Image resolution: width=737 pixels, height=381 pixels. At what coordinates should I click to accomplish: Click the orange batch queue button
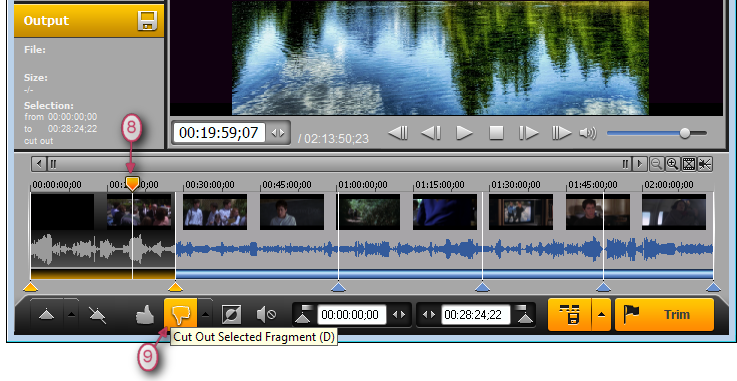point(569,314)
